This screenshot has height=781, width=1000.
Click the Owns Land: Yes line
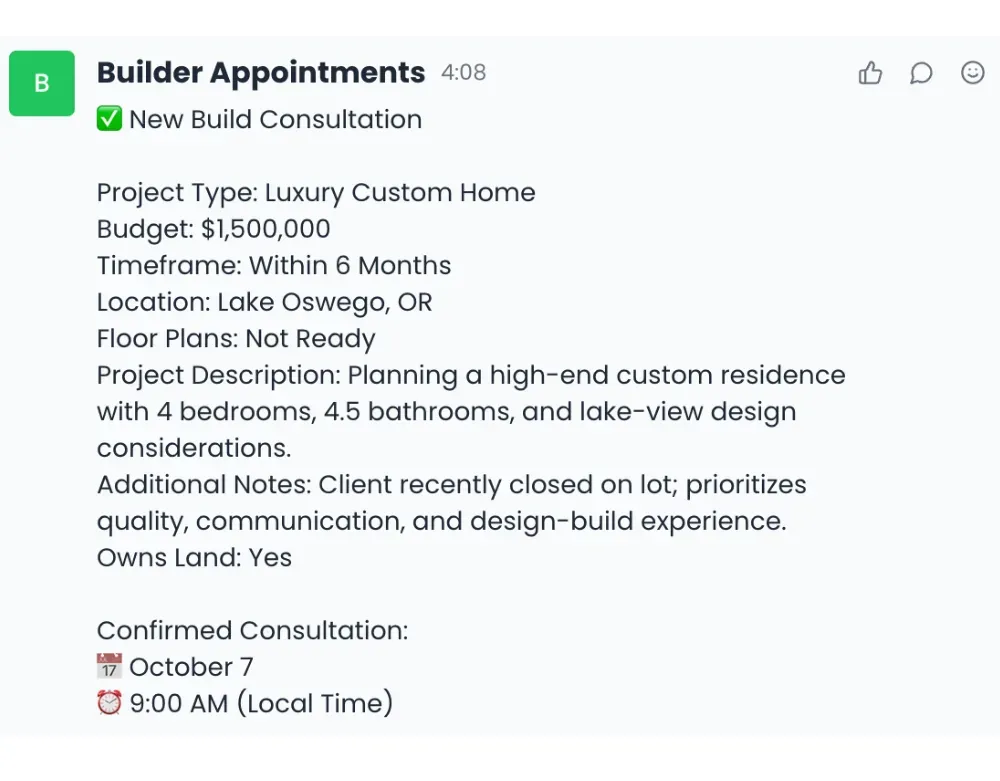(x=194, y=557)
